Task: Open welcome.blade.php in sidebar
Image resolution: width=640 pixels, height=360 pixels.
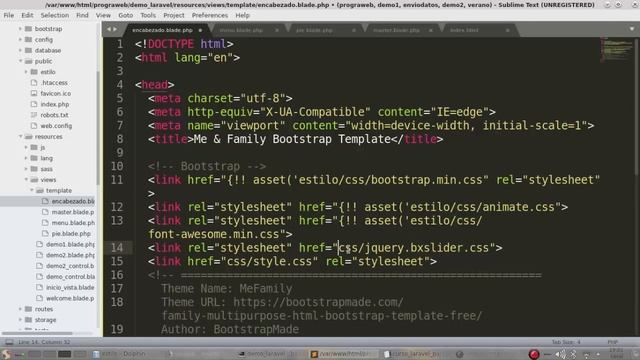Action: (70, 298)
